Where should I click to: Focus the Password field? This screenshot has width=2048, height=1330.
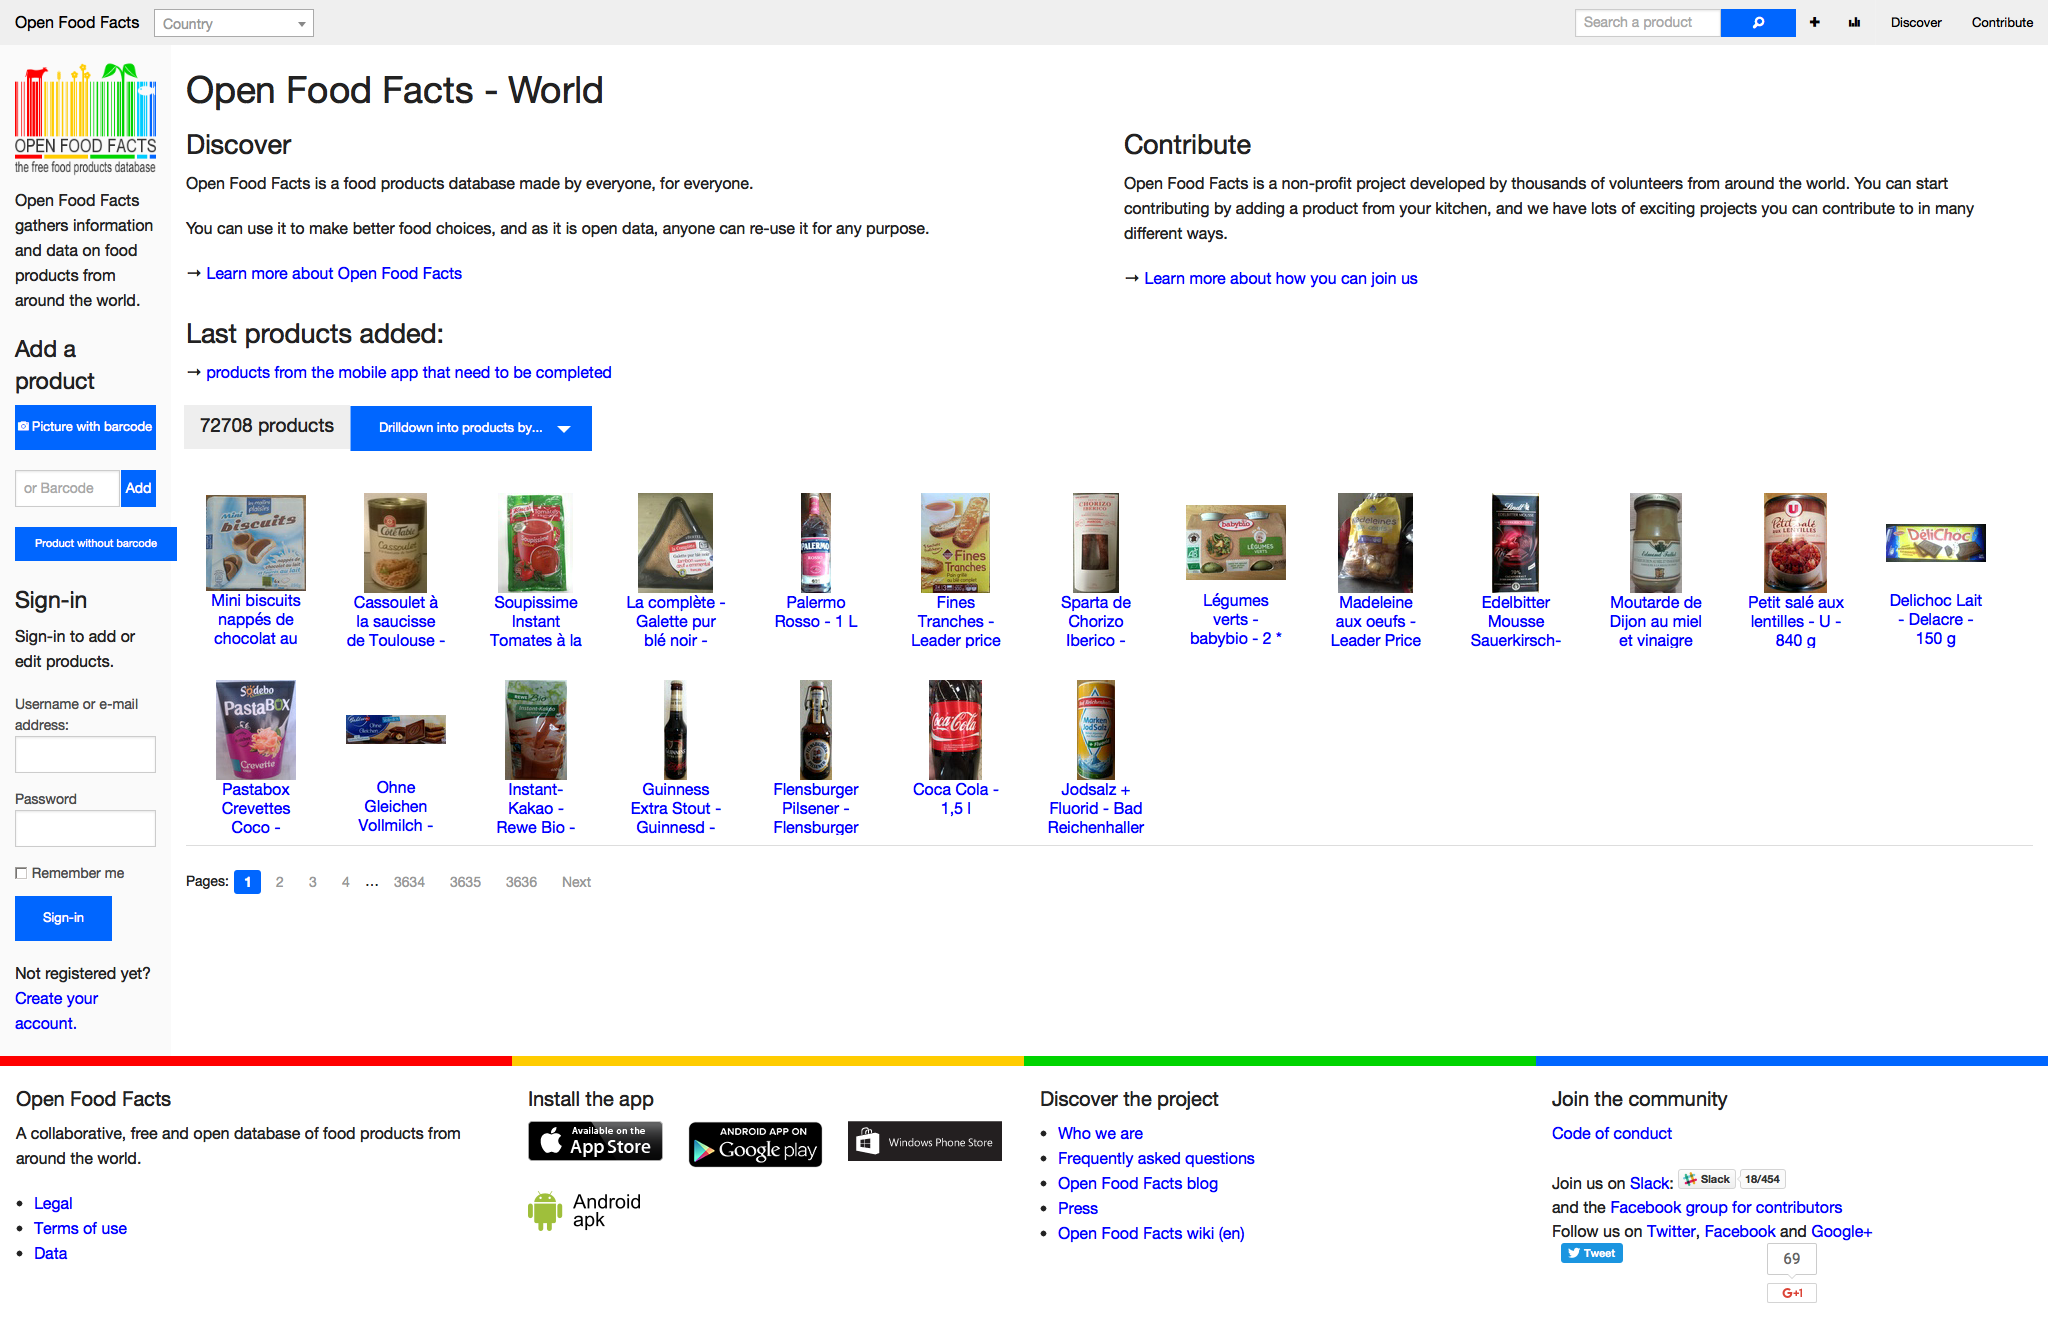[85, 829]
